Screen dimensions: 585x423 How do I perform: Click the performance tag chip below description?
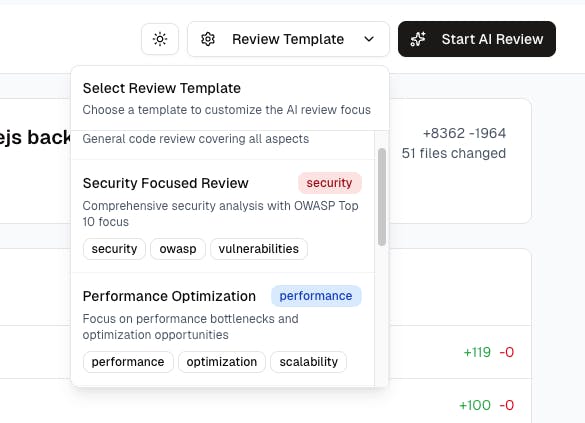128,362
